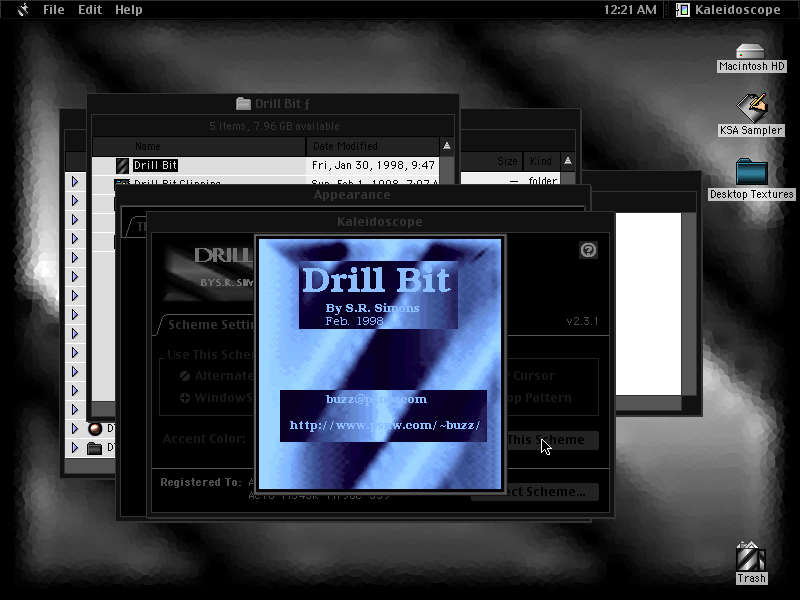
Task: Click the question mark help icon in Kaleidoscope
Action: [588, 250]
